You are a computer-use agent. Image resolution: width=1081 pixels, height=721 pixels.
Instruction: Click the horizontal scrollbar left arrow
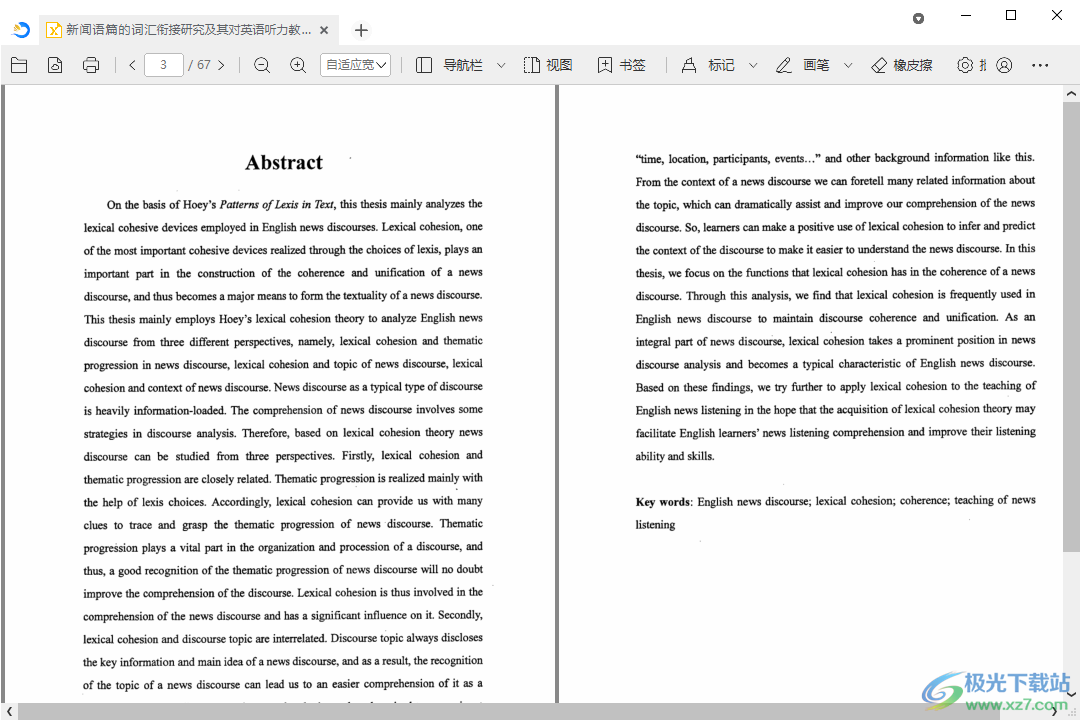(9, 712)
